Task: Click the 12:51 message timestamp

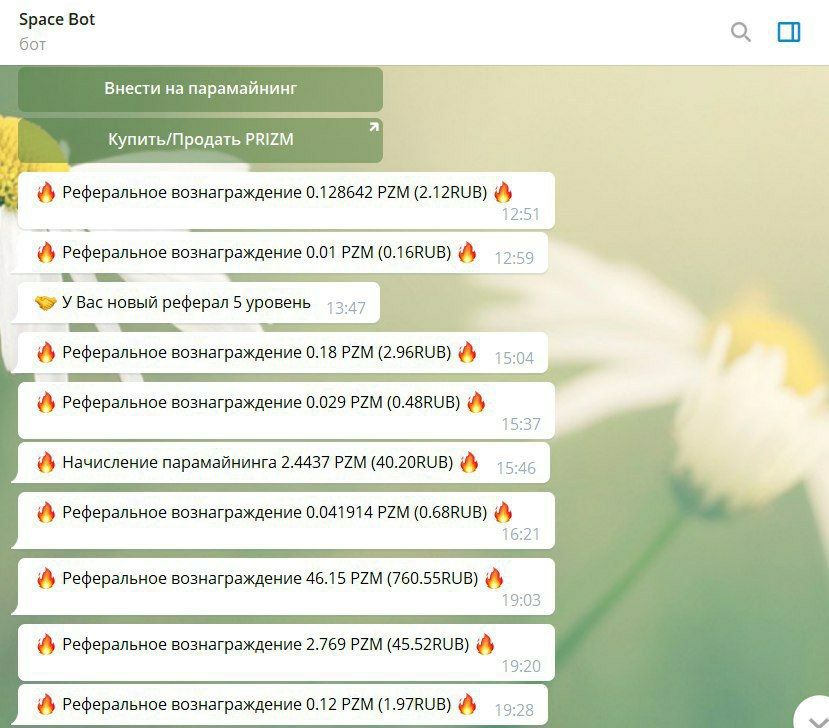Action: point(521,215)
